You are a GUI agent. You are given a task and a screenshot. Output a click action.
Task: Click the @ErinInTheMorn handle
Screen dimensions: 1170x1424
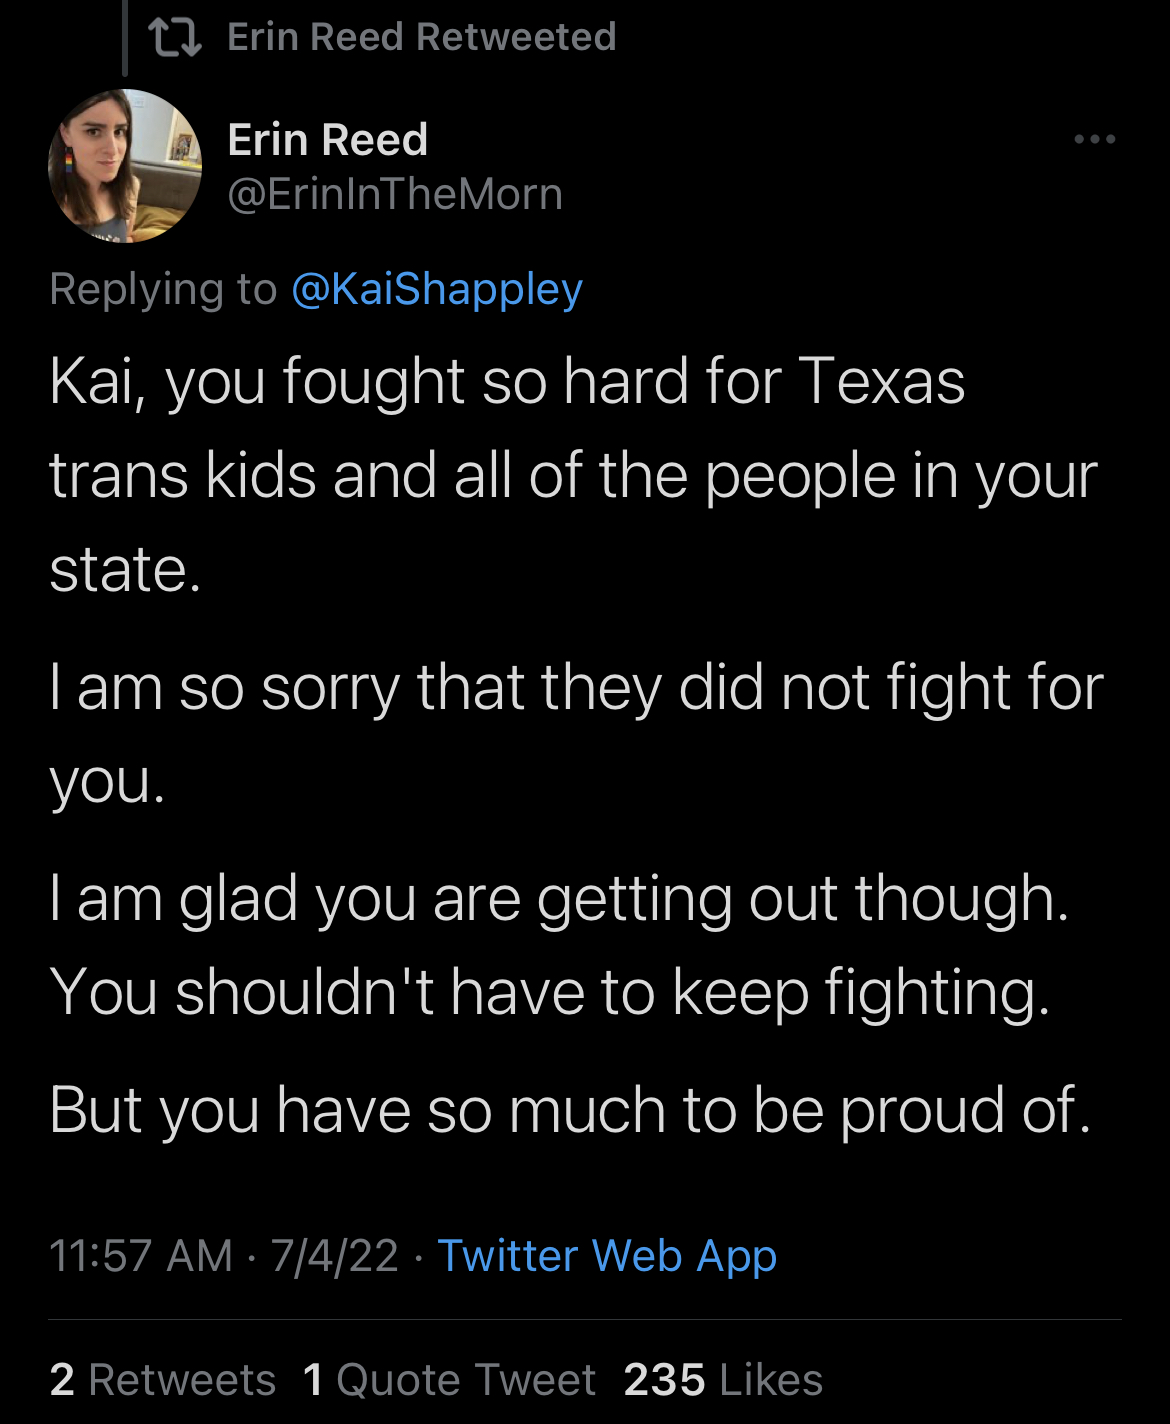click(x=395, y=194)
